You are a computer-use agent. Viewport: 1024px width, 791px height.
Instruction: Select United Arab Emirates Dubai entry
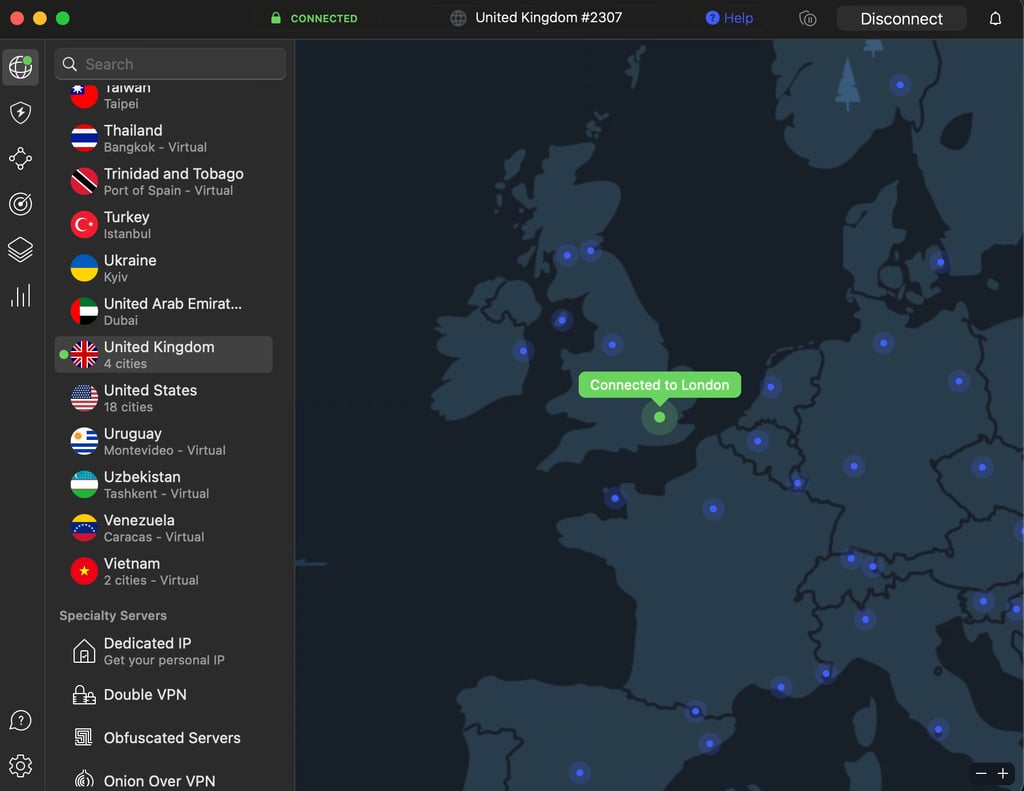pyautogui.click(x=164, y=312)
